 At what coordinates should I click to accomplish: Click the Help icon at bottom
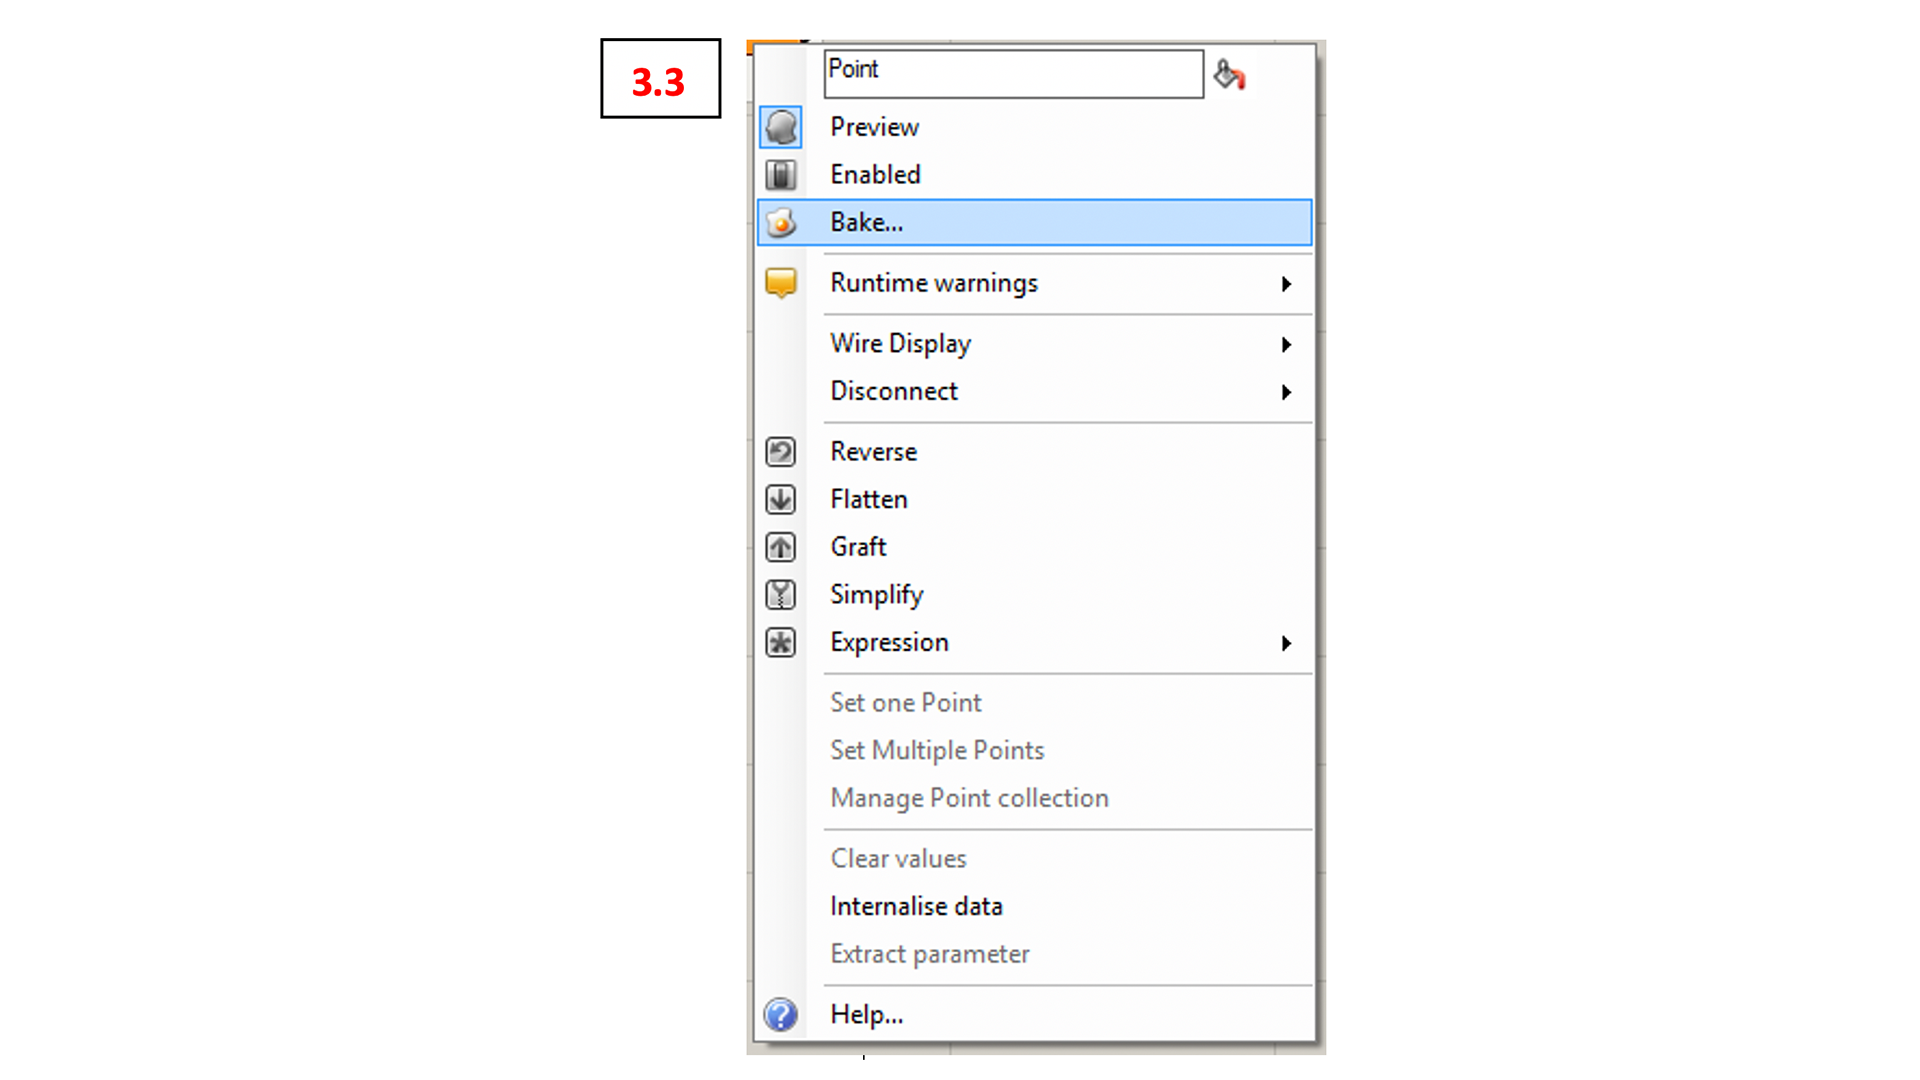(781, 1014)
